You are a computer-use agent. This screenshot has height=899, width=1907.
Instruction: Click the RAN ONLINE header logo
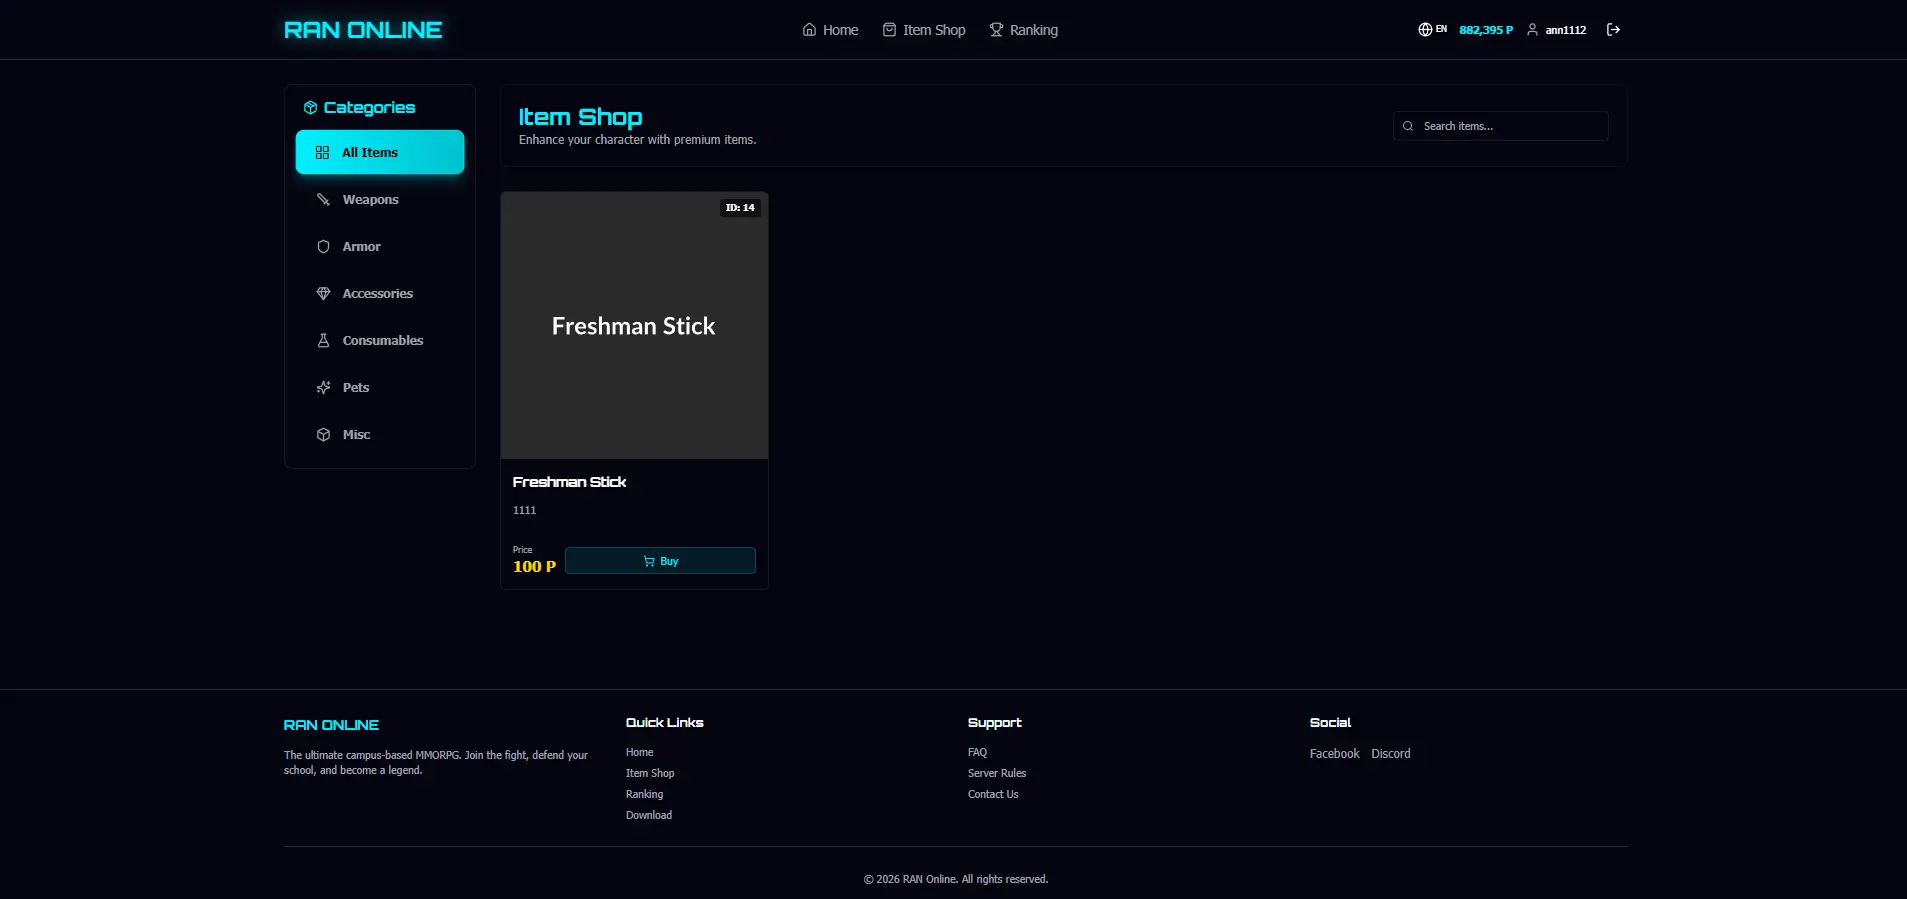tap(363, 30)
